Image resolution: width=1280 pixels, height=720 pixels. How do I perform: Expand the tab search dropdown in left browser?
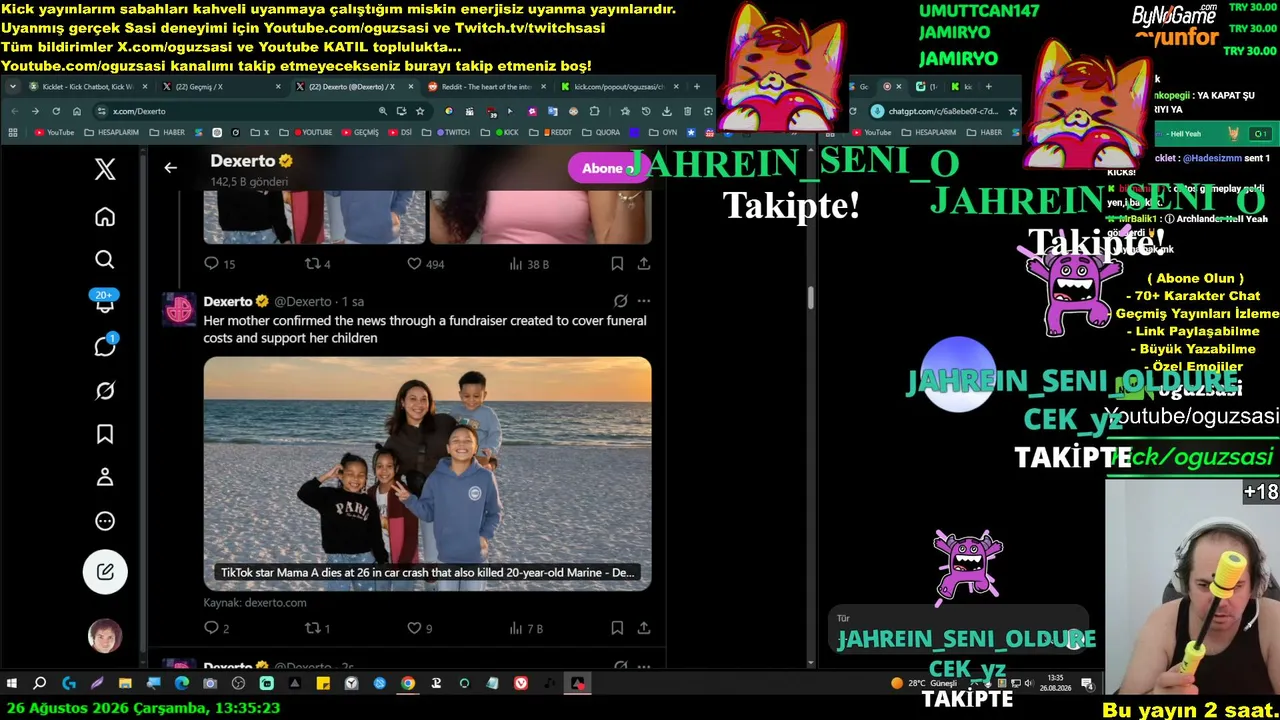tap(13, 87)
